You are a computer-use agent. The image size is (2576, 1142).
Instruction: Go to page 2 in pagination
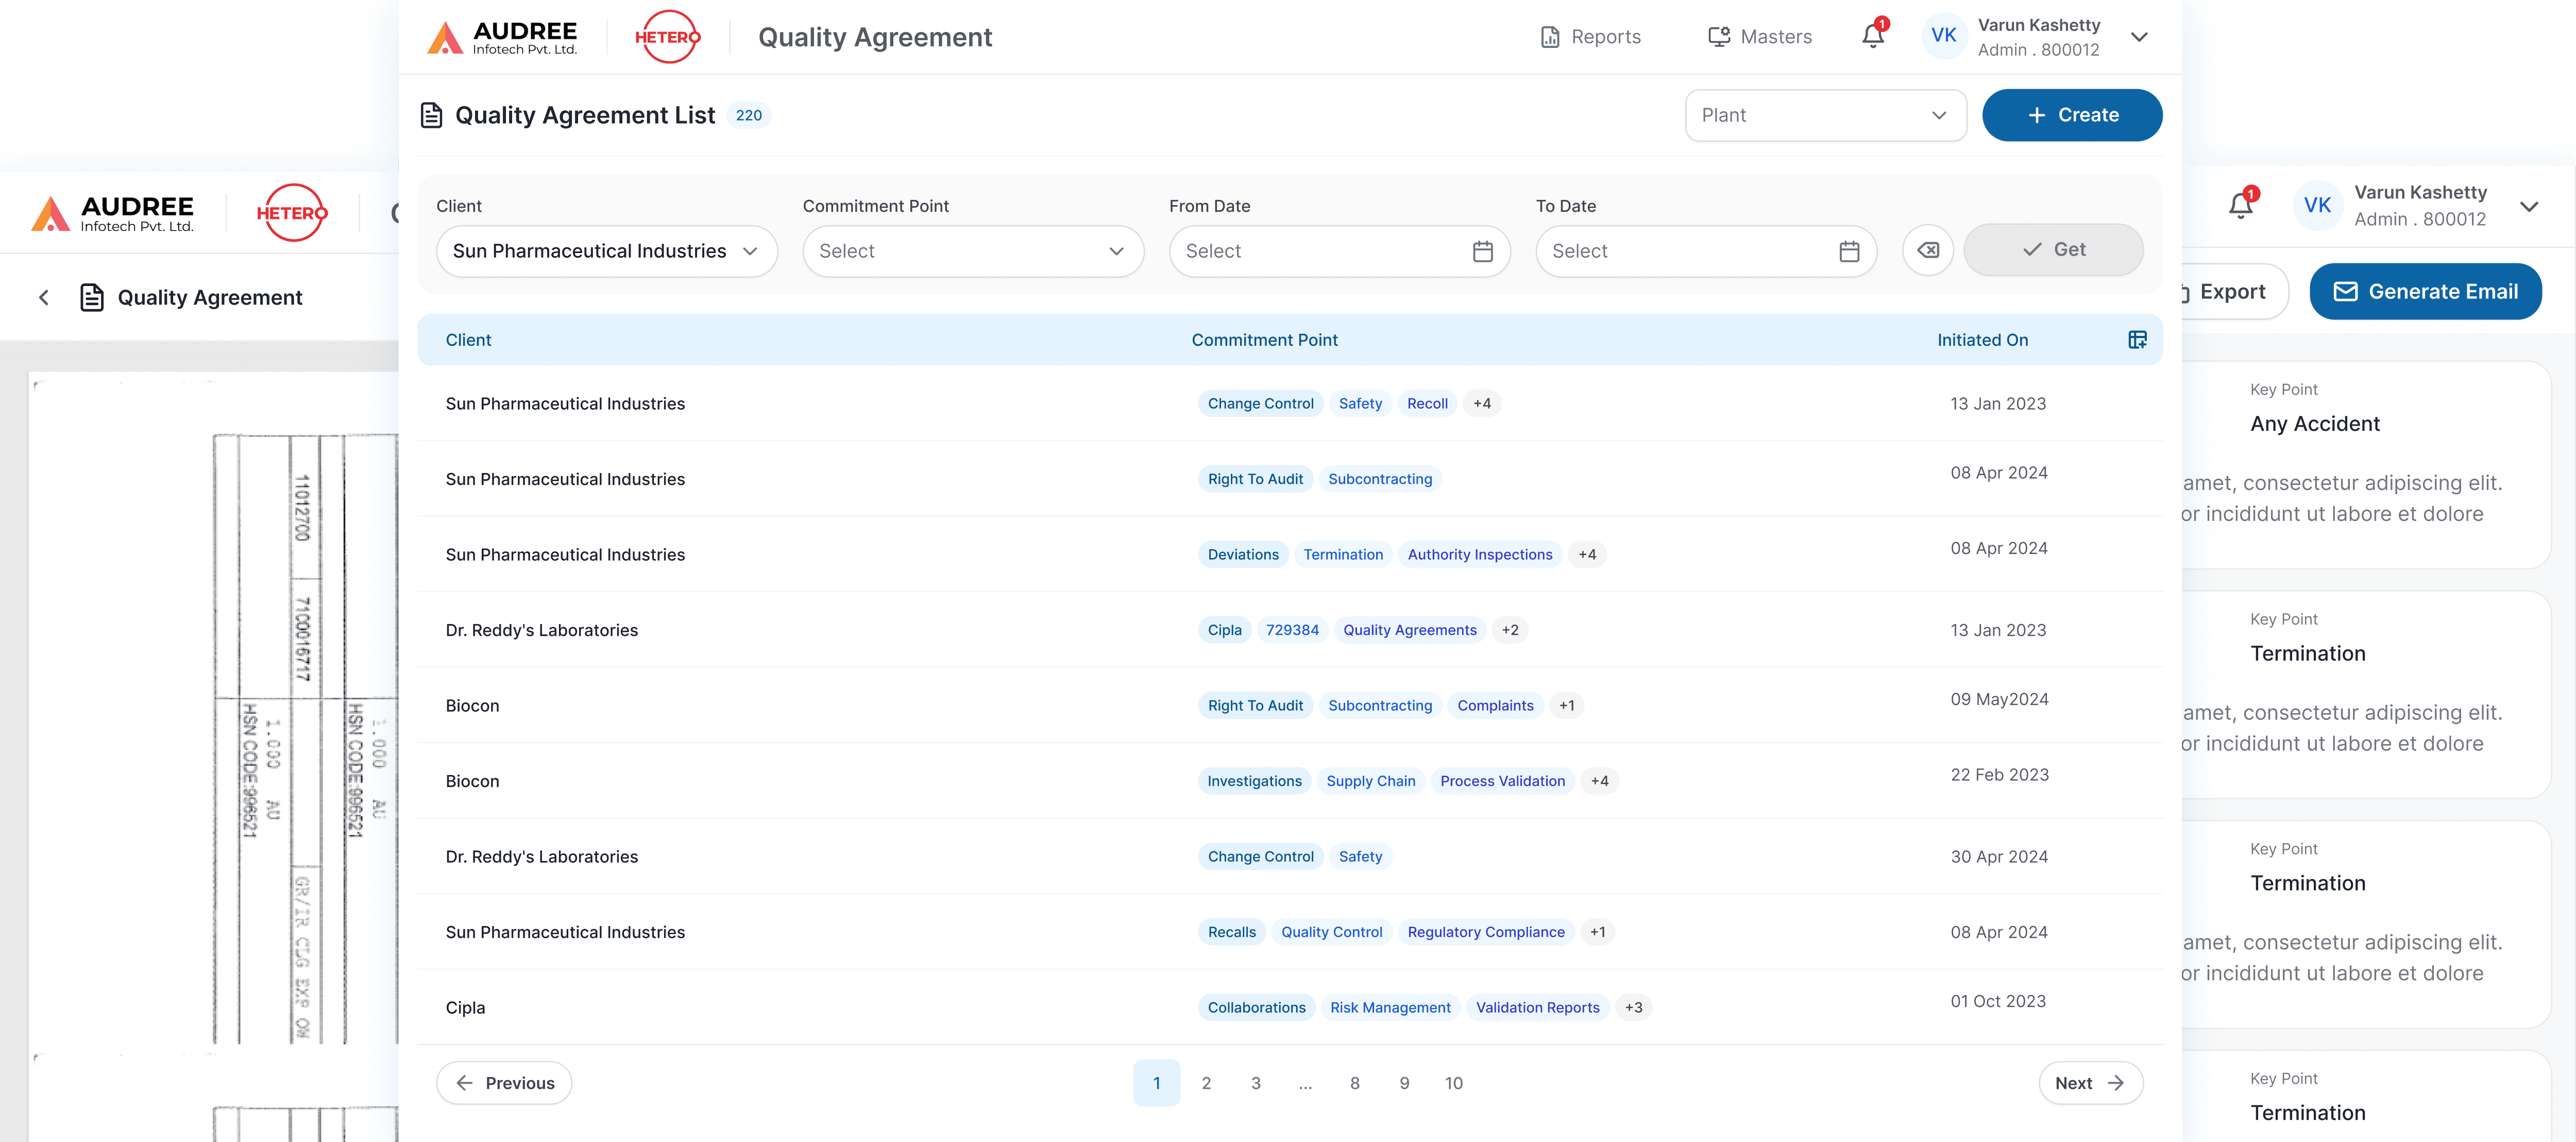1206,1083
